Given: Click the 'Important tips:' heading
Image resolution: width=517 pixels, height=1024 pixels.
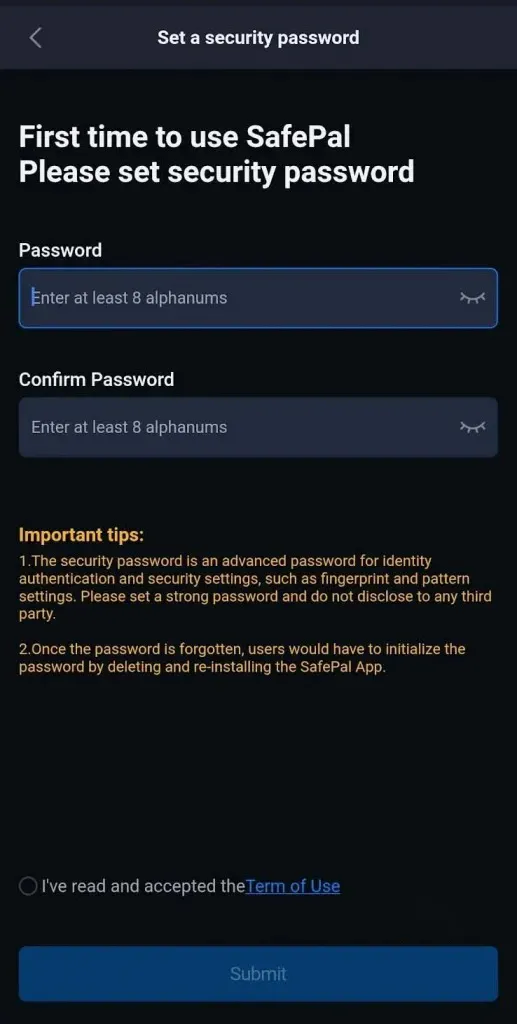Looking at the screenshot, I should [81, 535].
